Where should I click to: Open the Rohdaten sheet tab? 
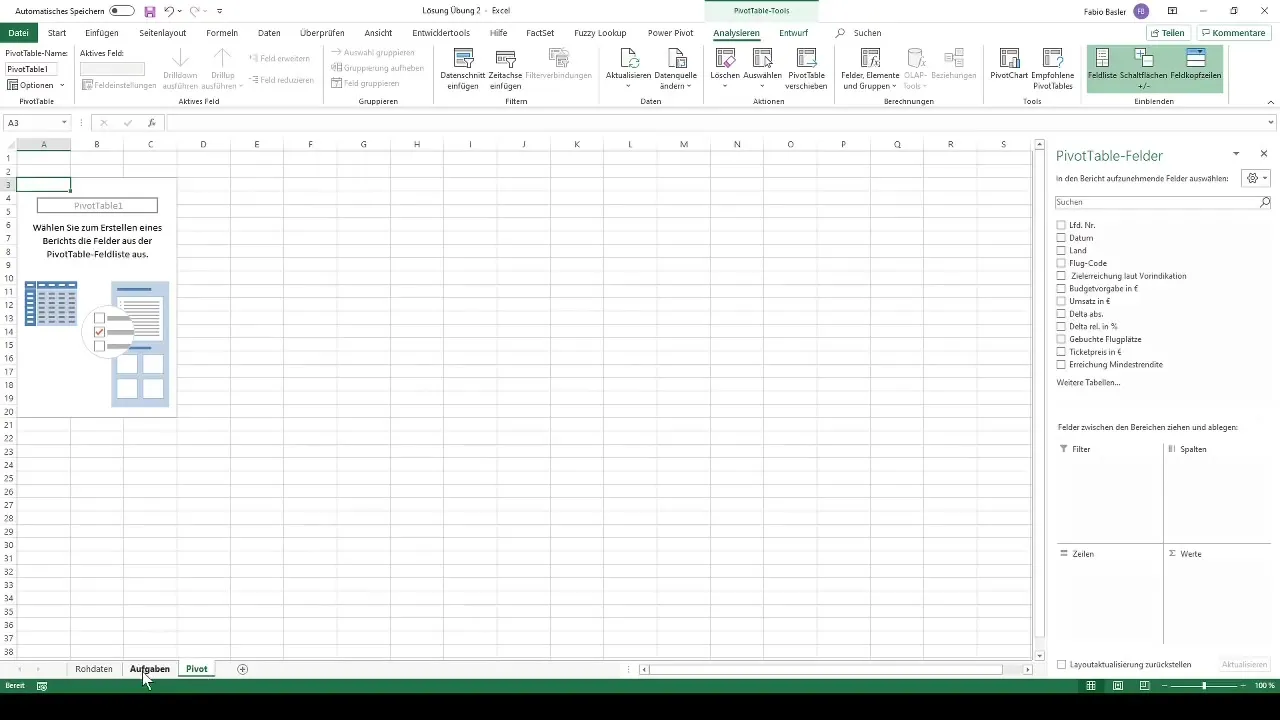click(94, 669)
